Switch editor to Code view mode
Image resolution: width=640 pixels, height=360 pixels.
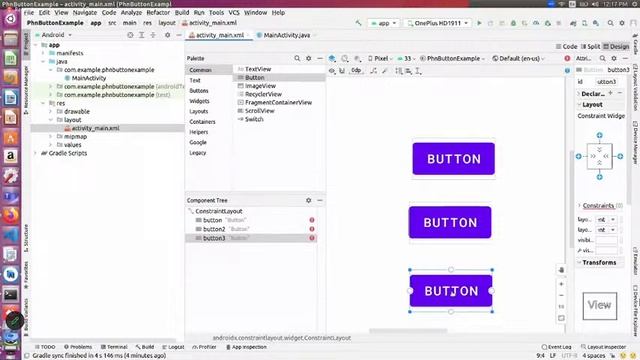point(567,47)
